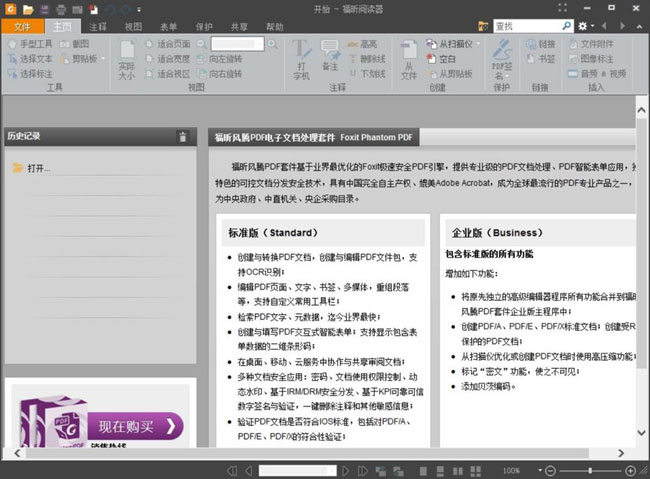This screenshot has width=650, height=479.
Task: Open the settings gear dropdown
Action: pyautogui.click(x=585, y=26)
